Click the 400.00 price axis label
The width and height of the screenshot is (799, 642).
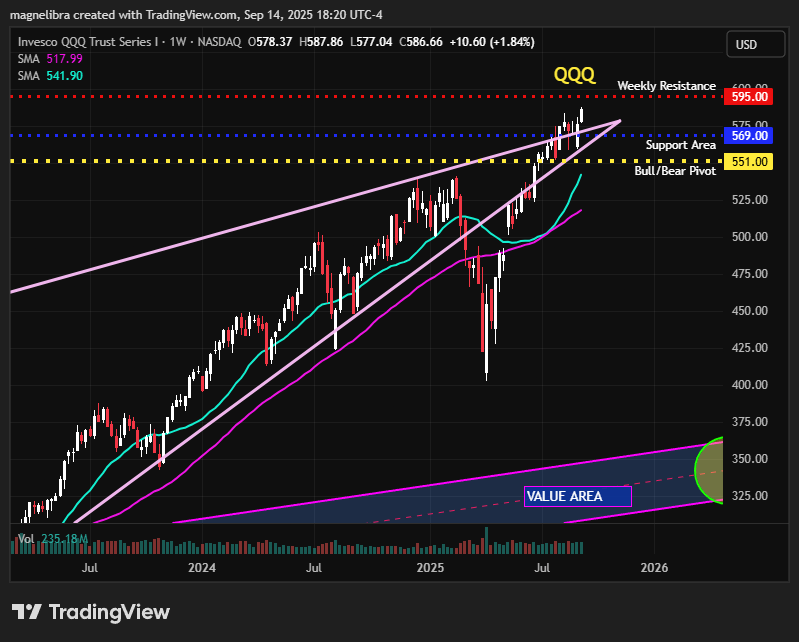750,385
